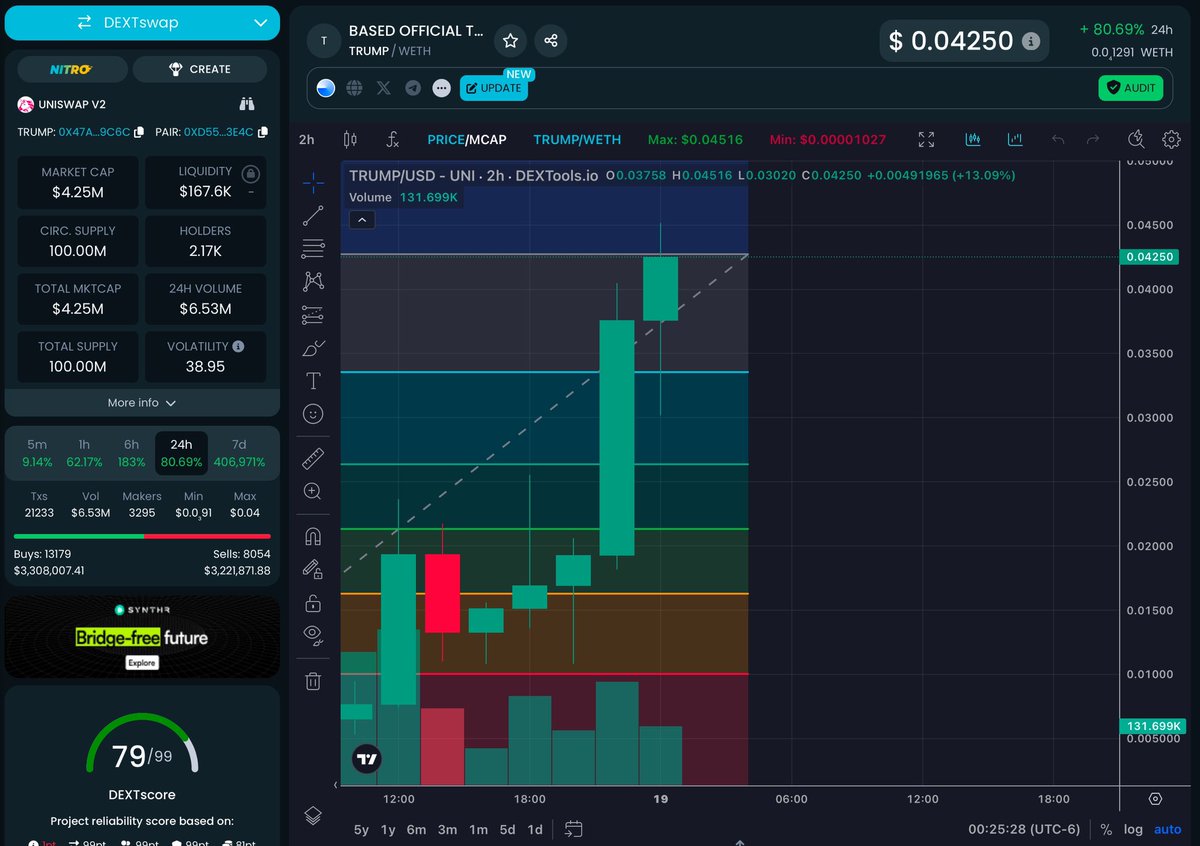Open the token Telegram link
Image resolution: width=1200 pixels, height=846 pixels.
413,88
